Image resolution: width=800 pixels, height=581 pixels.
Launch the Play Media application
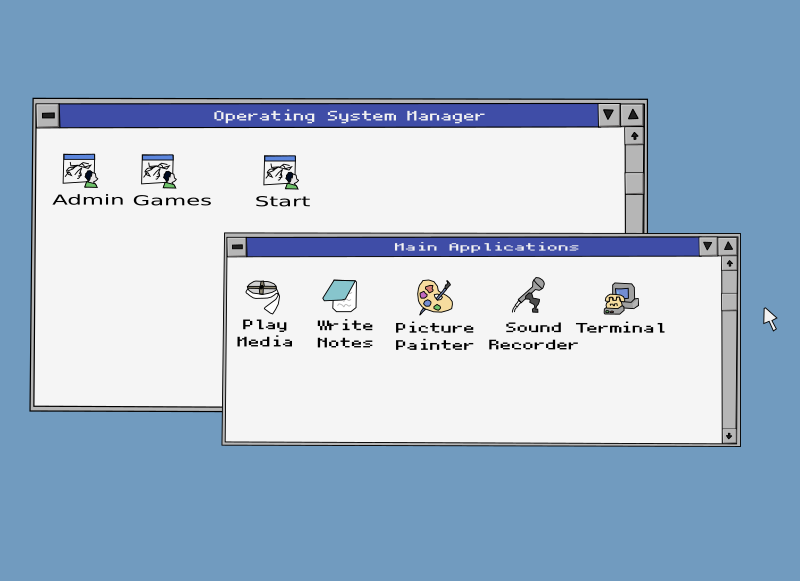[263, 296]
